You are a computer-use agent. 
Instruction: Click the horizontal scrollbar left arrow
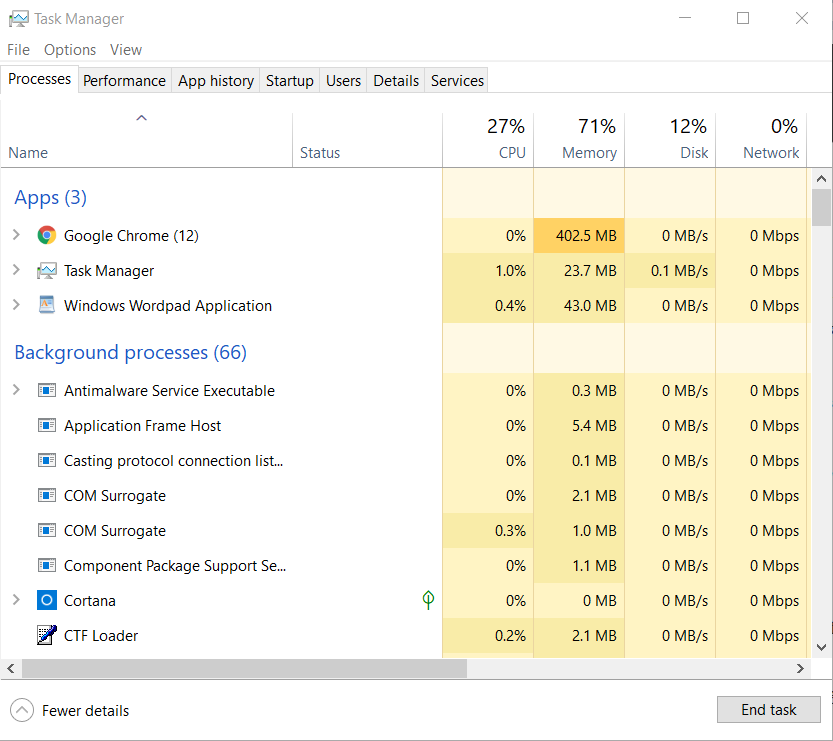pos(11,668)
